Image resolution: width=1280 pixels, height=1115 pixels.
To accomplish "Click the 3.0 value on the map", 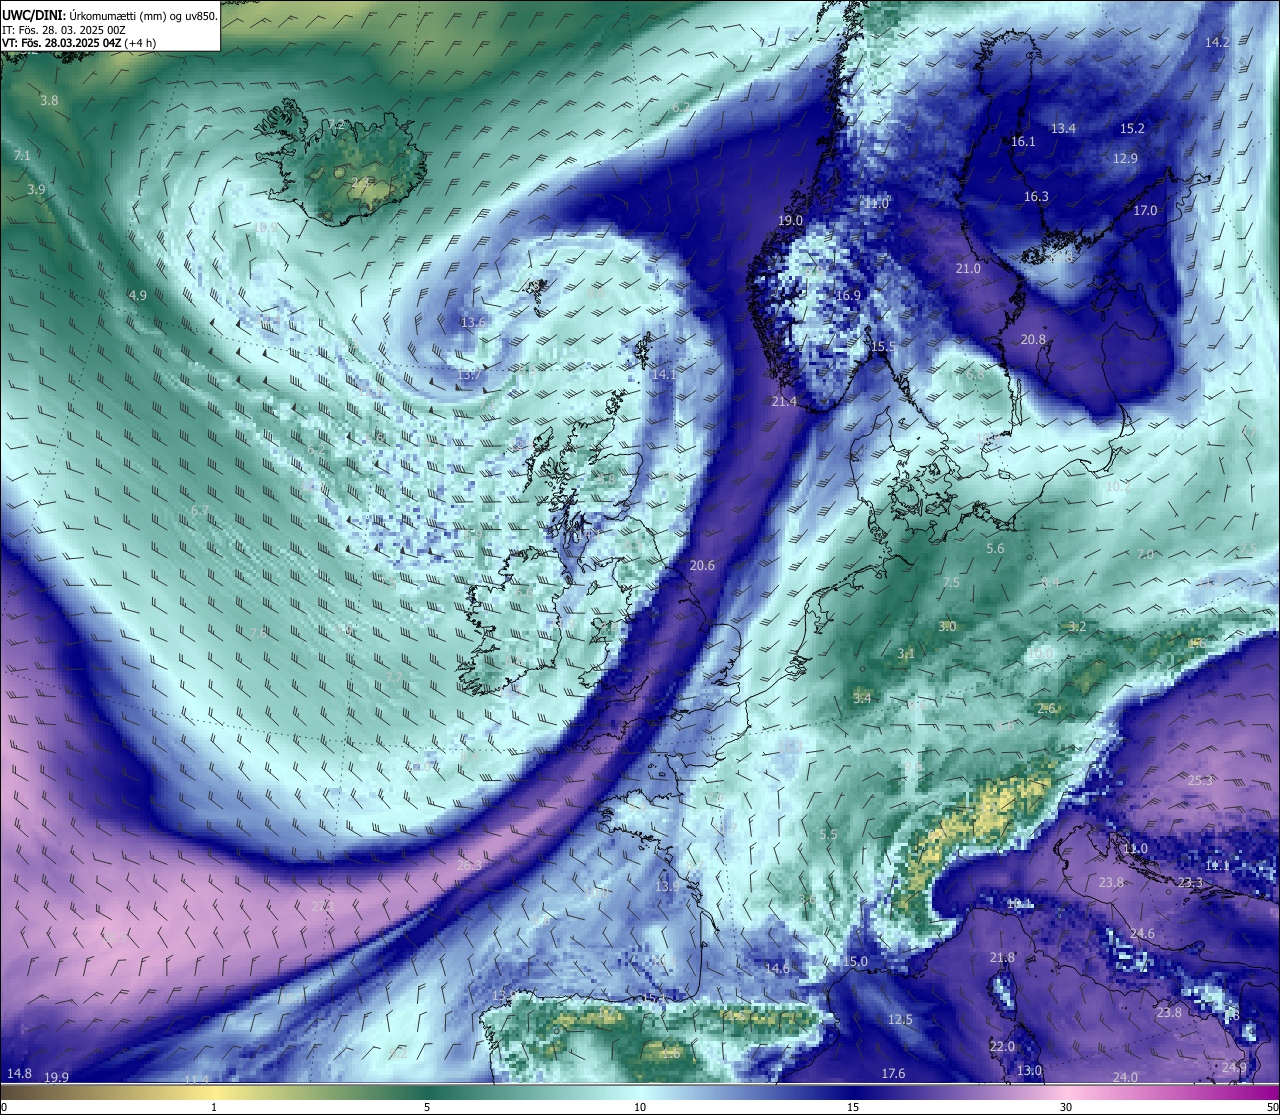I will tap(947, 627).
